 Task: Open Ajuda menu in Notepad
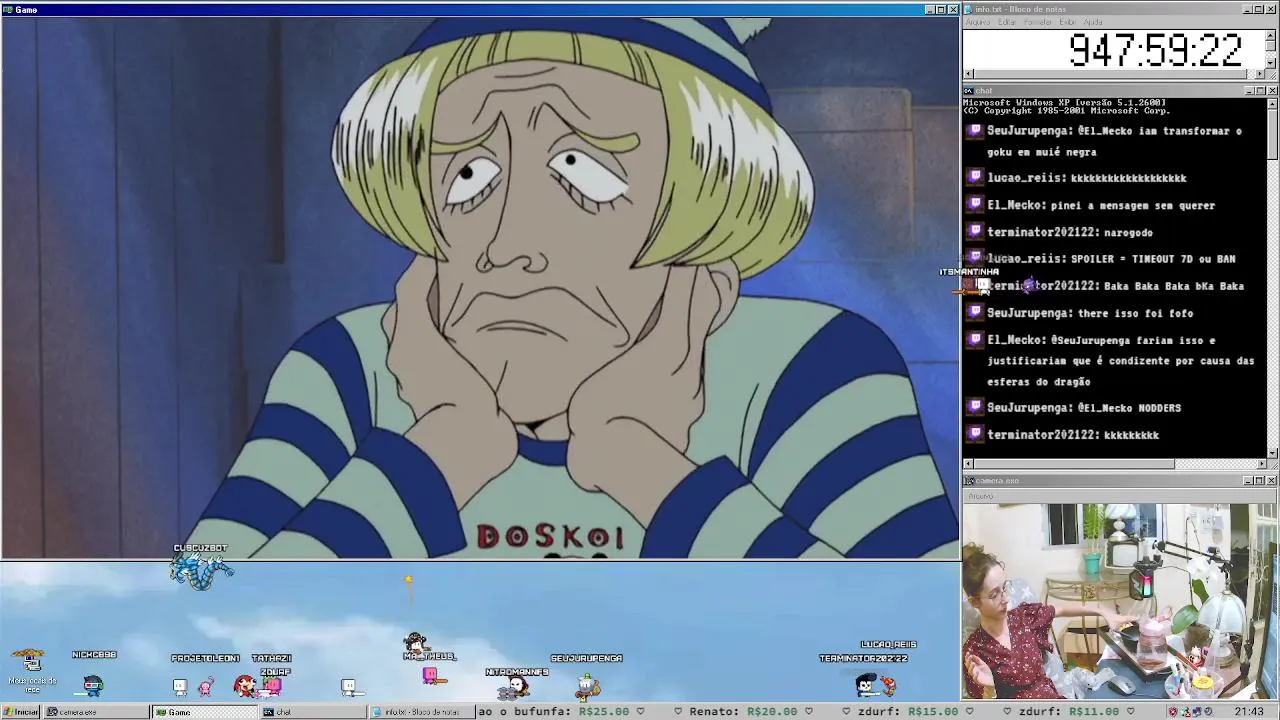[x=1093, y=22]
